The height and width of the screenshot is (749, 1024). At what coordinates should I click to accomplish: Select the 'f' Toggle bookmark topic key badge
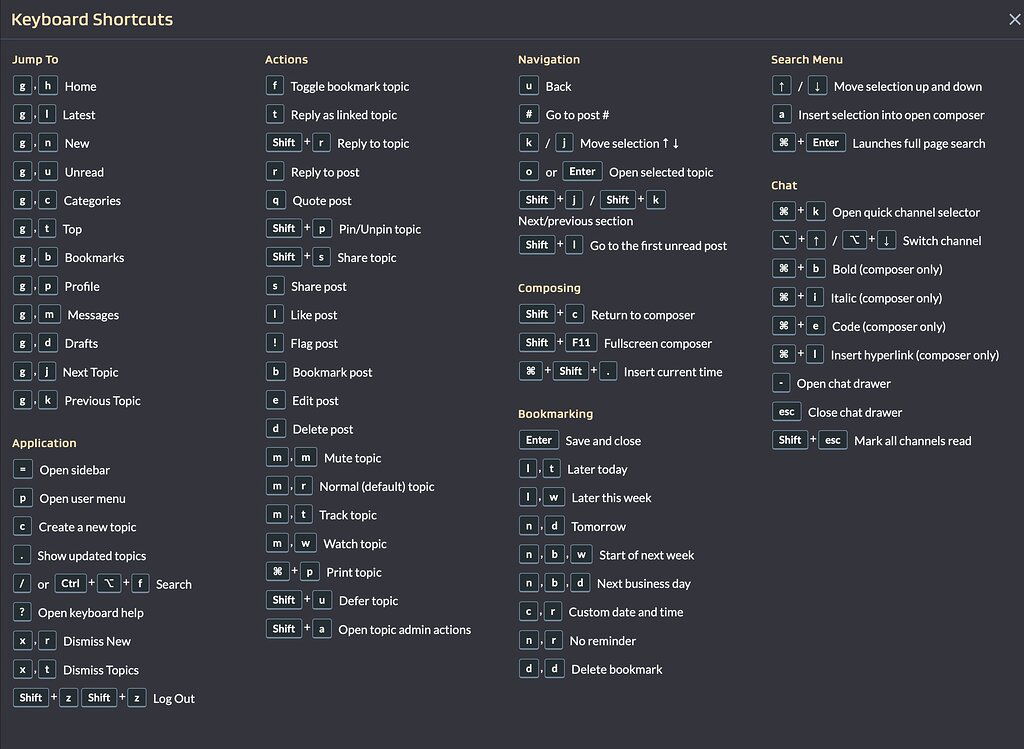(x=275, y=86)
